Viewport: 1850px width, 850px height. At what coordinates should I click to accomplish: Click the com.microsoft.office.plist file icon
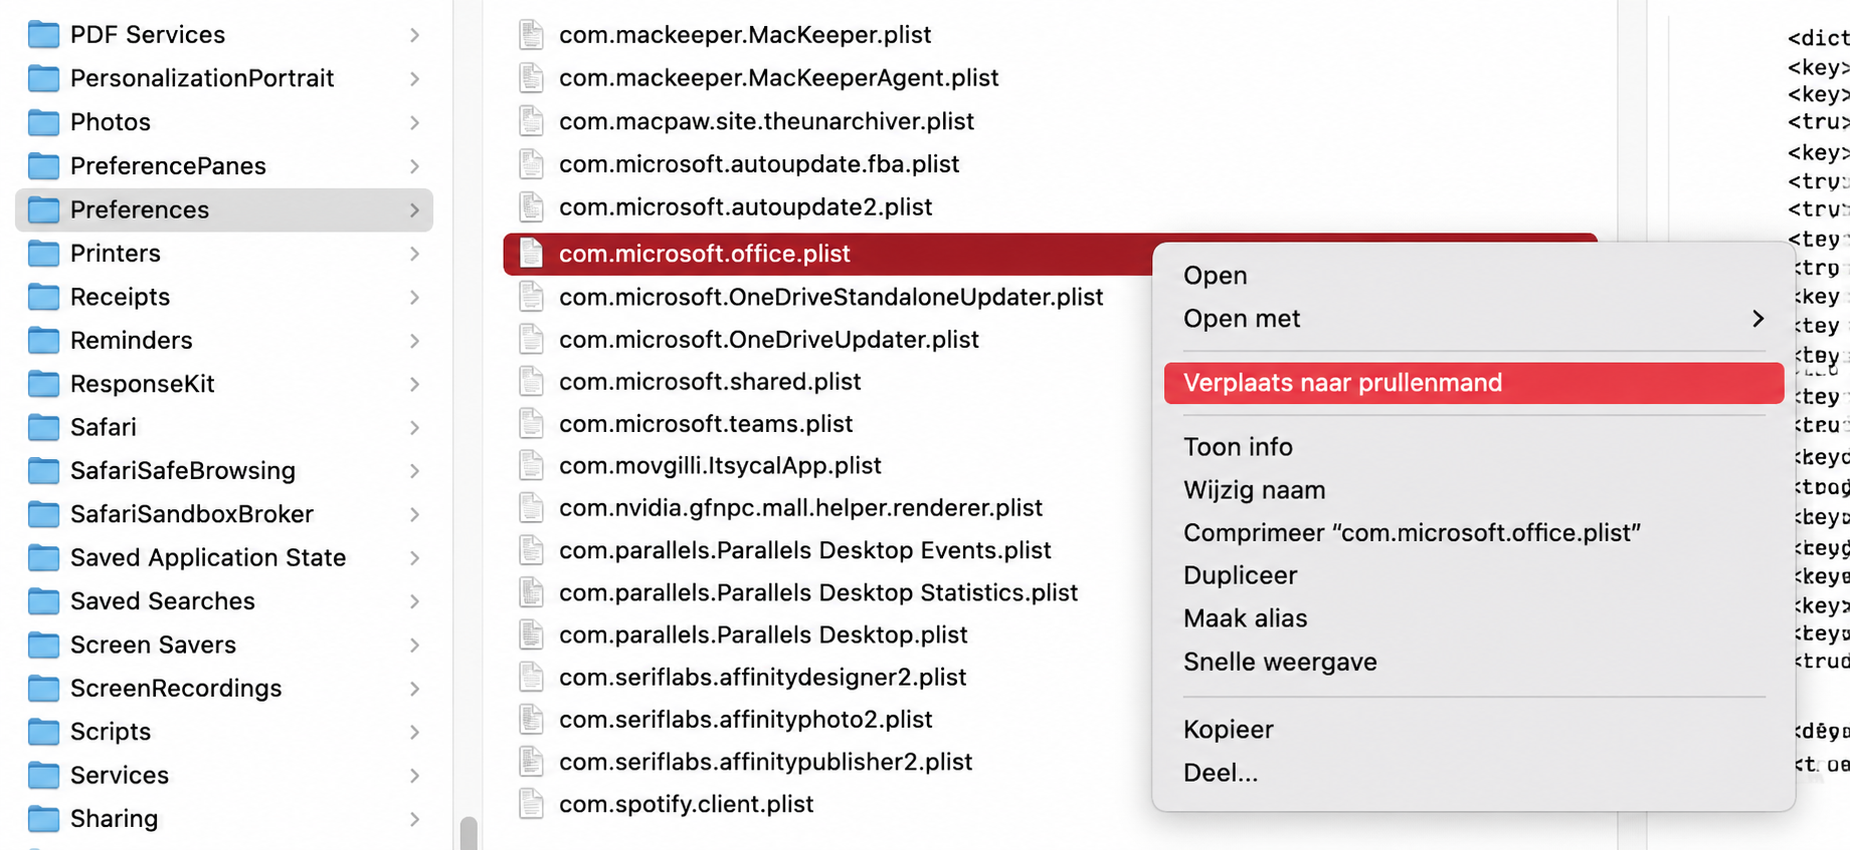[531, 253]
